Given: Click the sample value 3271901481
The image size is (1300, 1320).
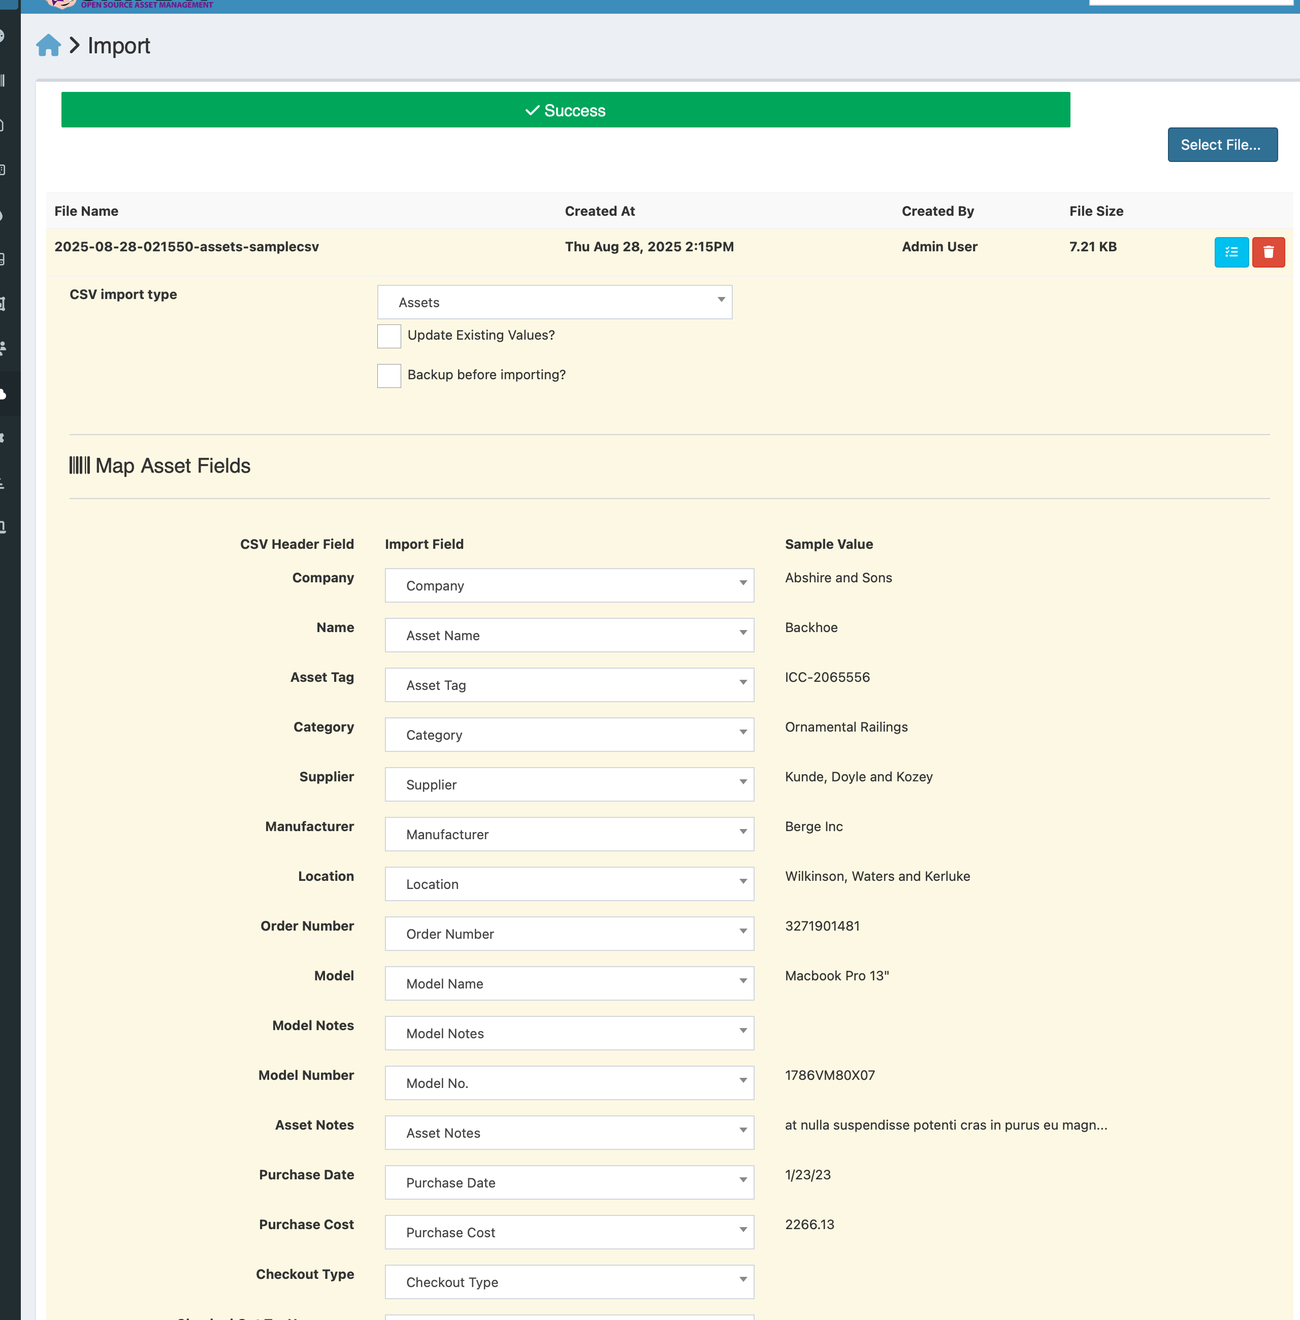Looking at the screenshot, I should coord(822,926).
